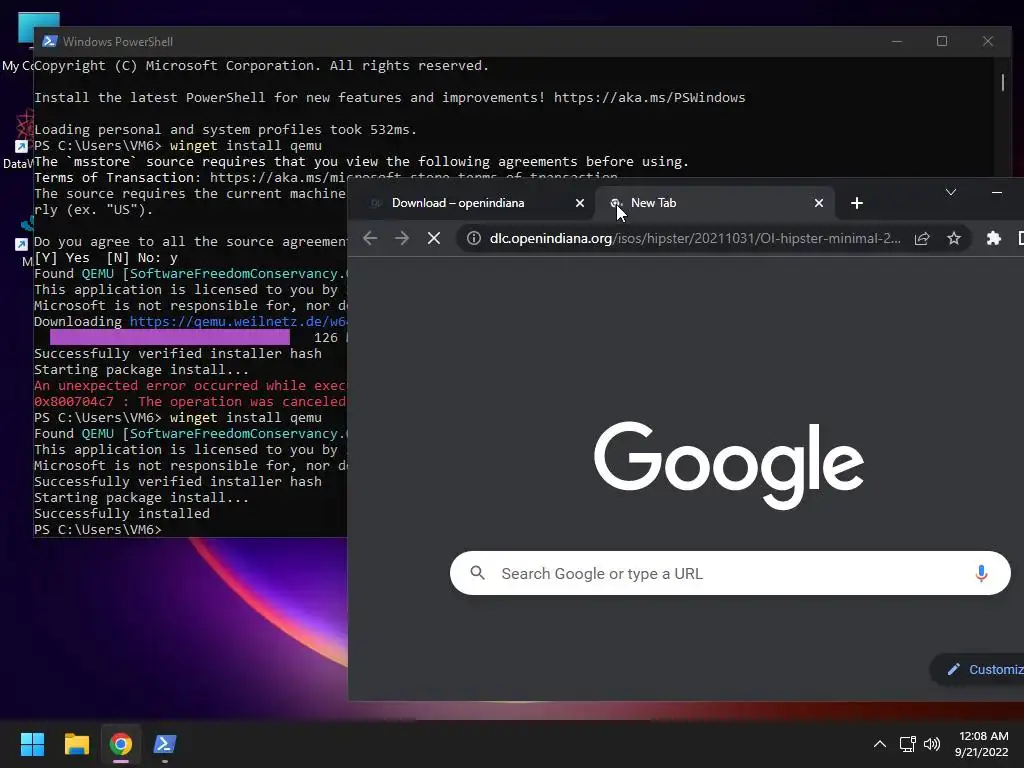
Task: Start voice search with microphone
Action: pos(980,573)
